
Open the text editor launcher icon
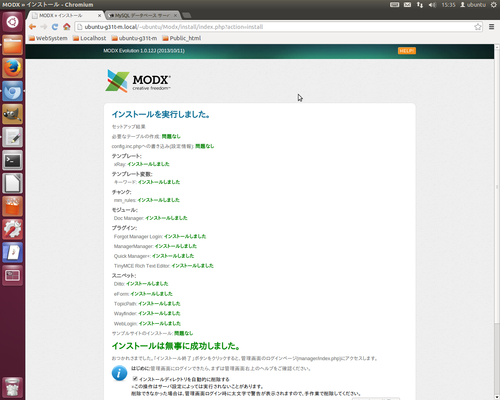12,137
